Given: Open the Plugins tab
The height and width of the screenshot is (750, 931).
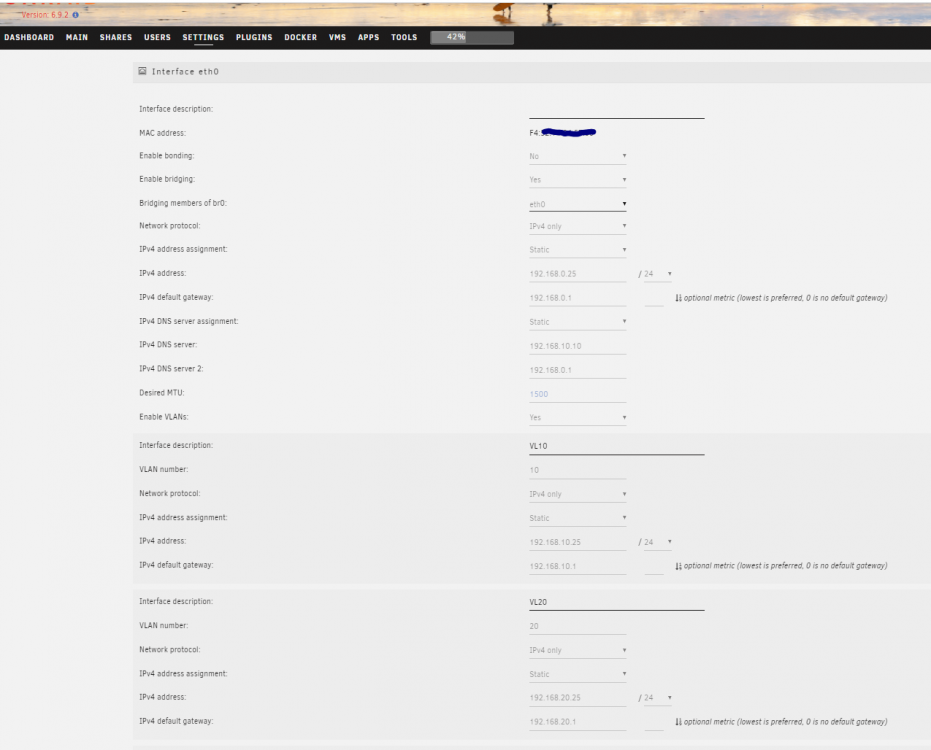Looking at the screenshot, I should pos(254,37).
